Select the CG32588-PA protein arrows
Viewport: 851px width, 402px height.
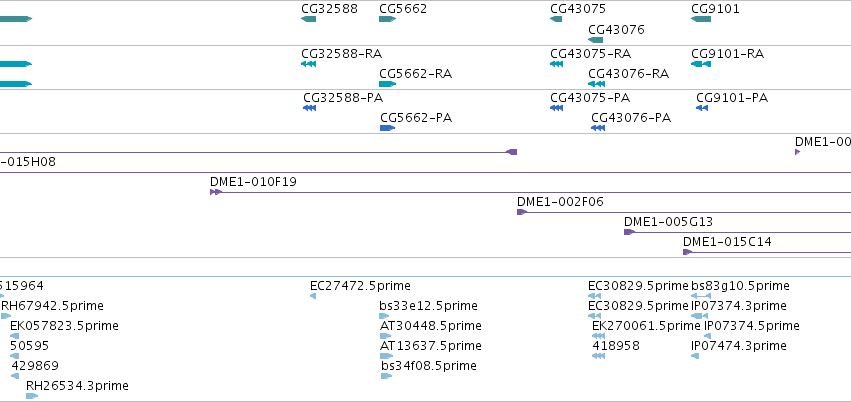point(309,108)
